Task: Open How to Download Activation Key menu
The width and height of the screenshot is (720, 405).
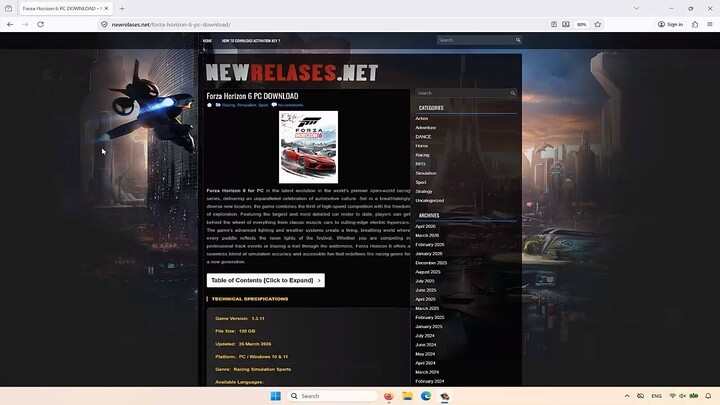Action: pos(251,41)
